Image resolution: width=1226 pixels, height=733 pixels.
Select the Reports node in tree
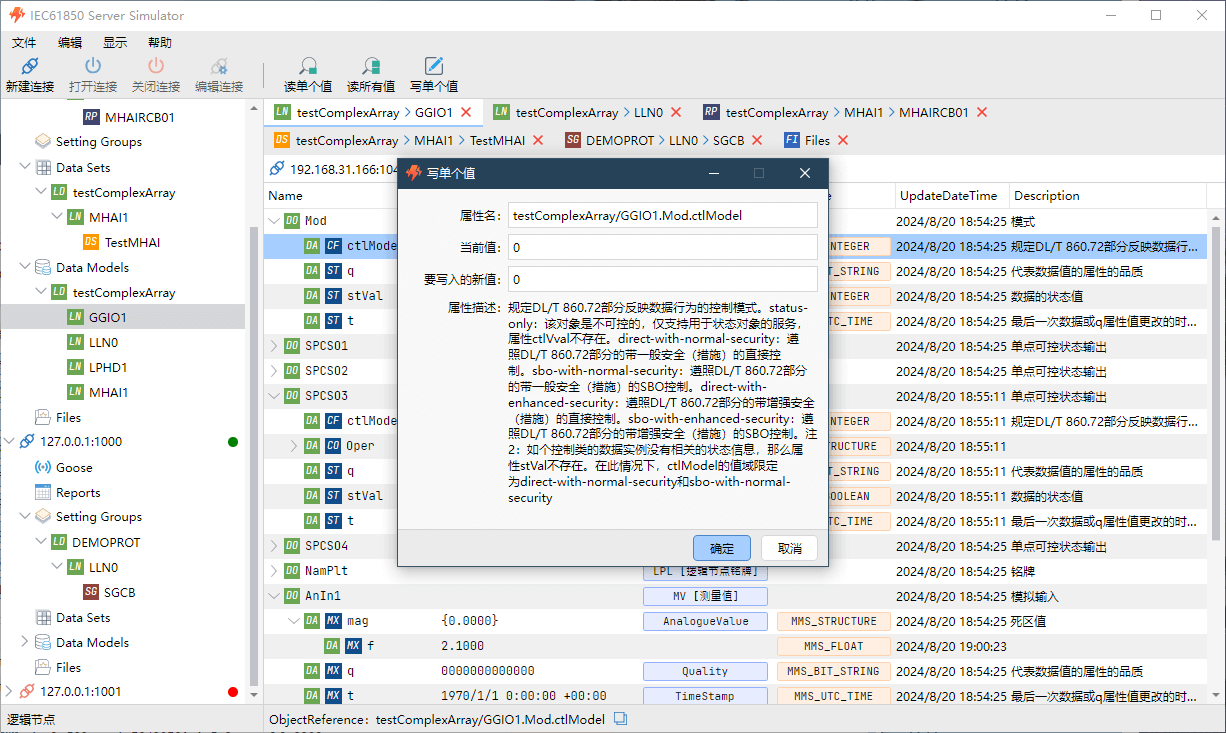(78, 492)
